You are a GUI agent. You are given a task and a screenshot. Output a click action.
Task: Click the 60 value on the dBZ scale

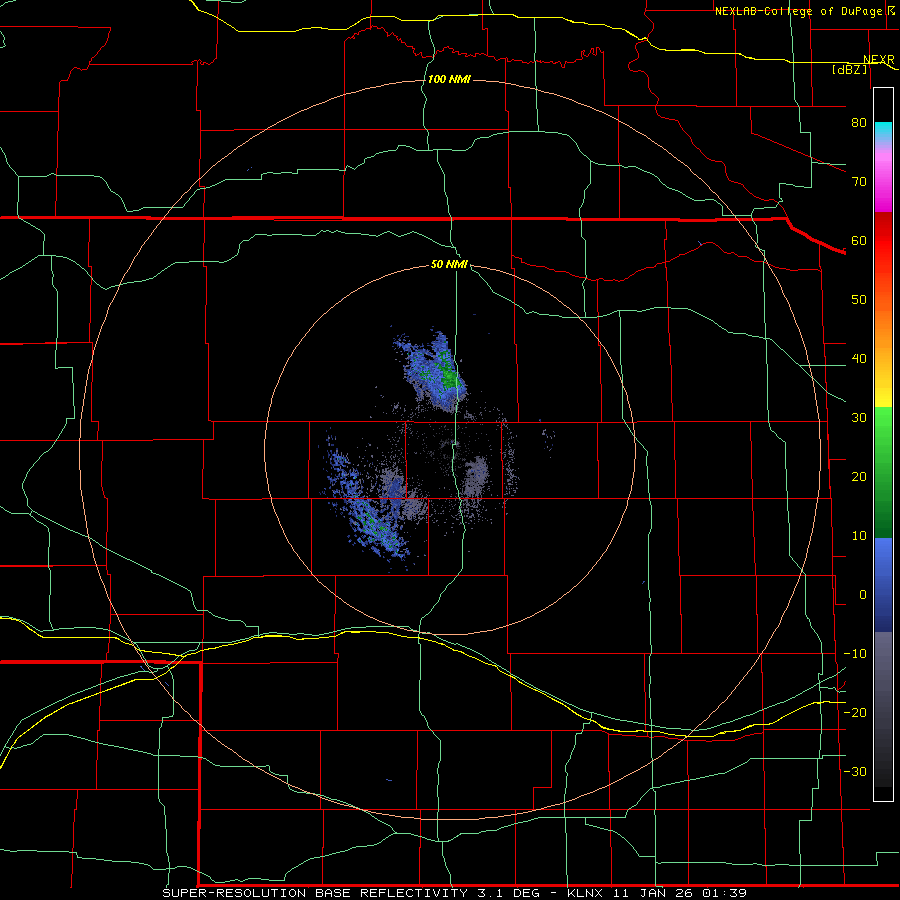pyautogui.click(x=859, y=240)
